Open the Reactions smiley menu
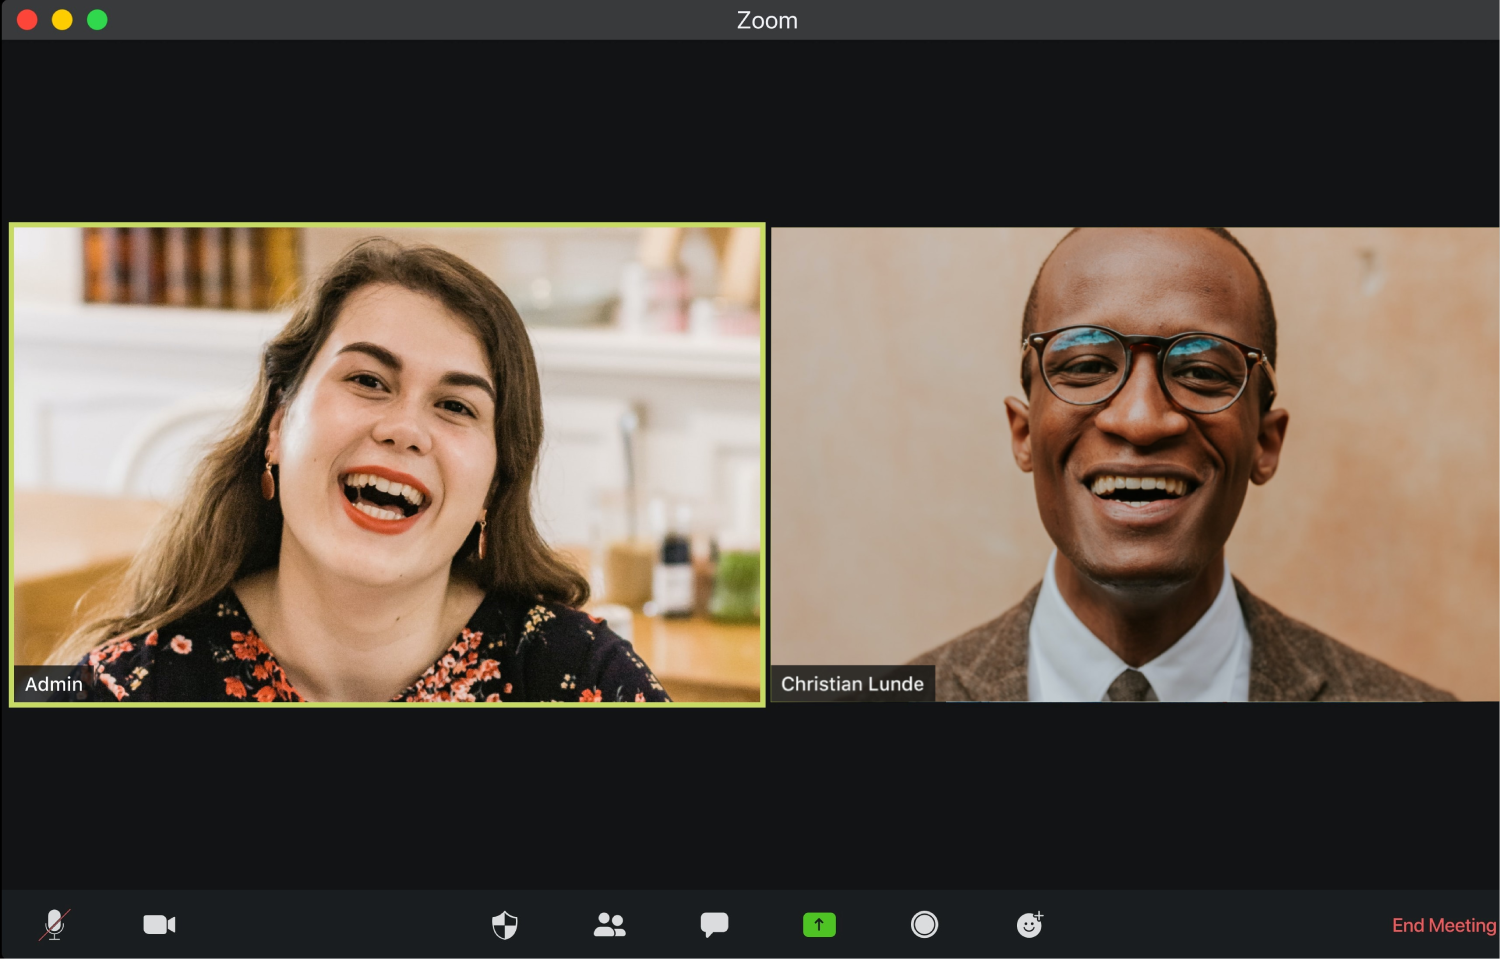1500x959 pixels. (x=1029, y=925)
